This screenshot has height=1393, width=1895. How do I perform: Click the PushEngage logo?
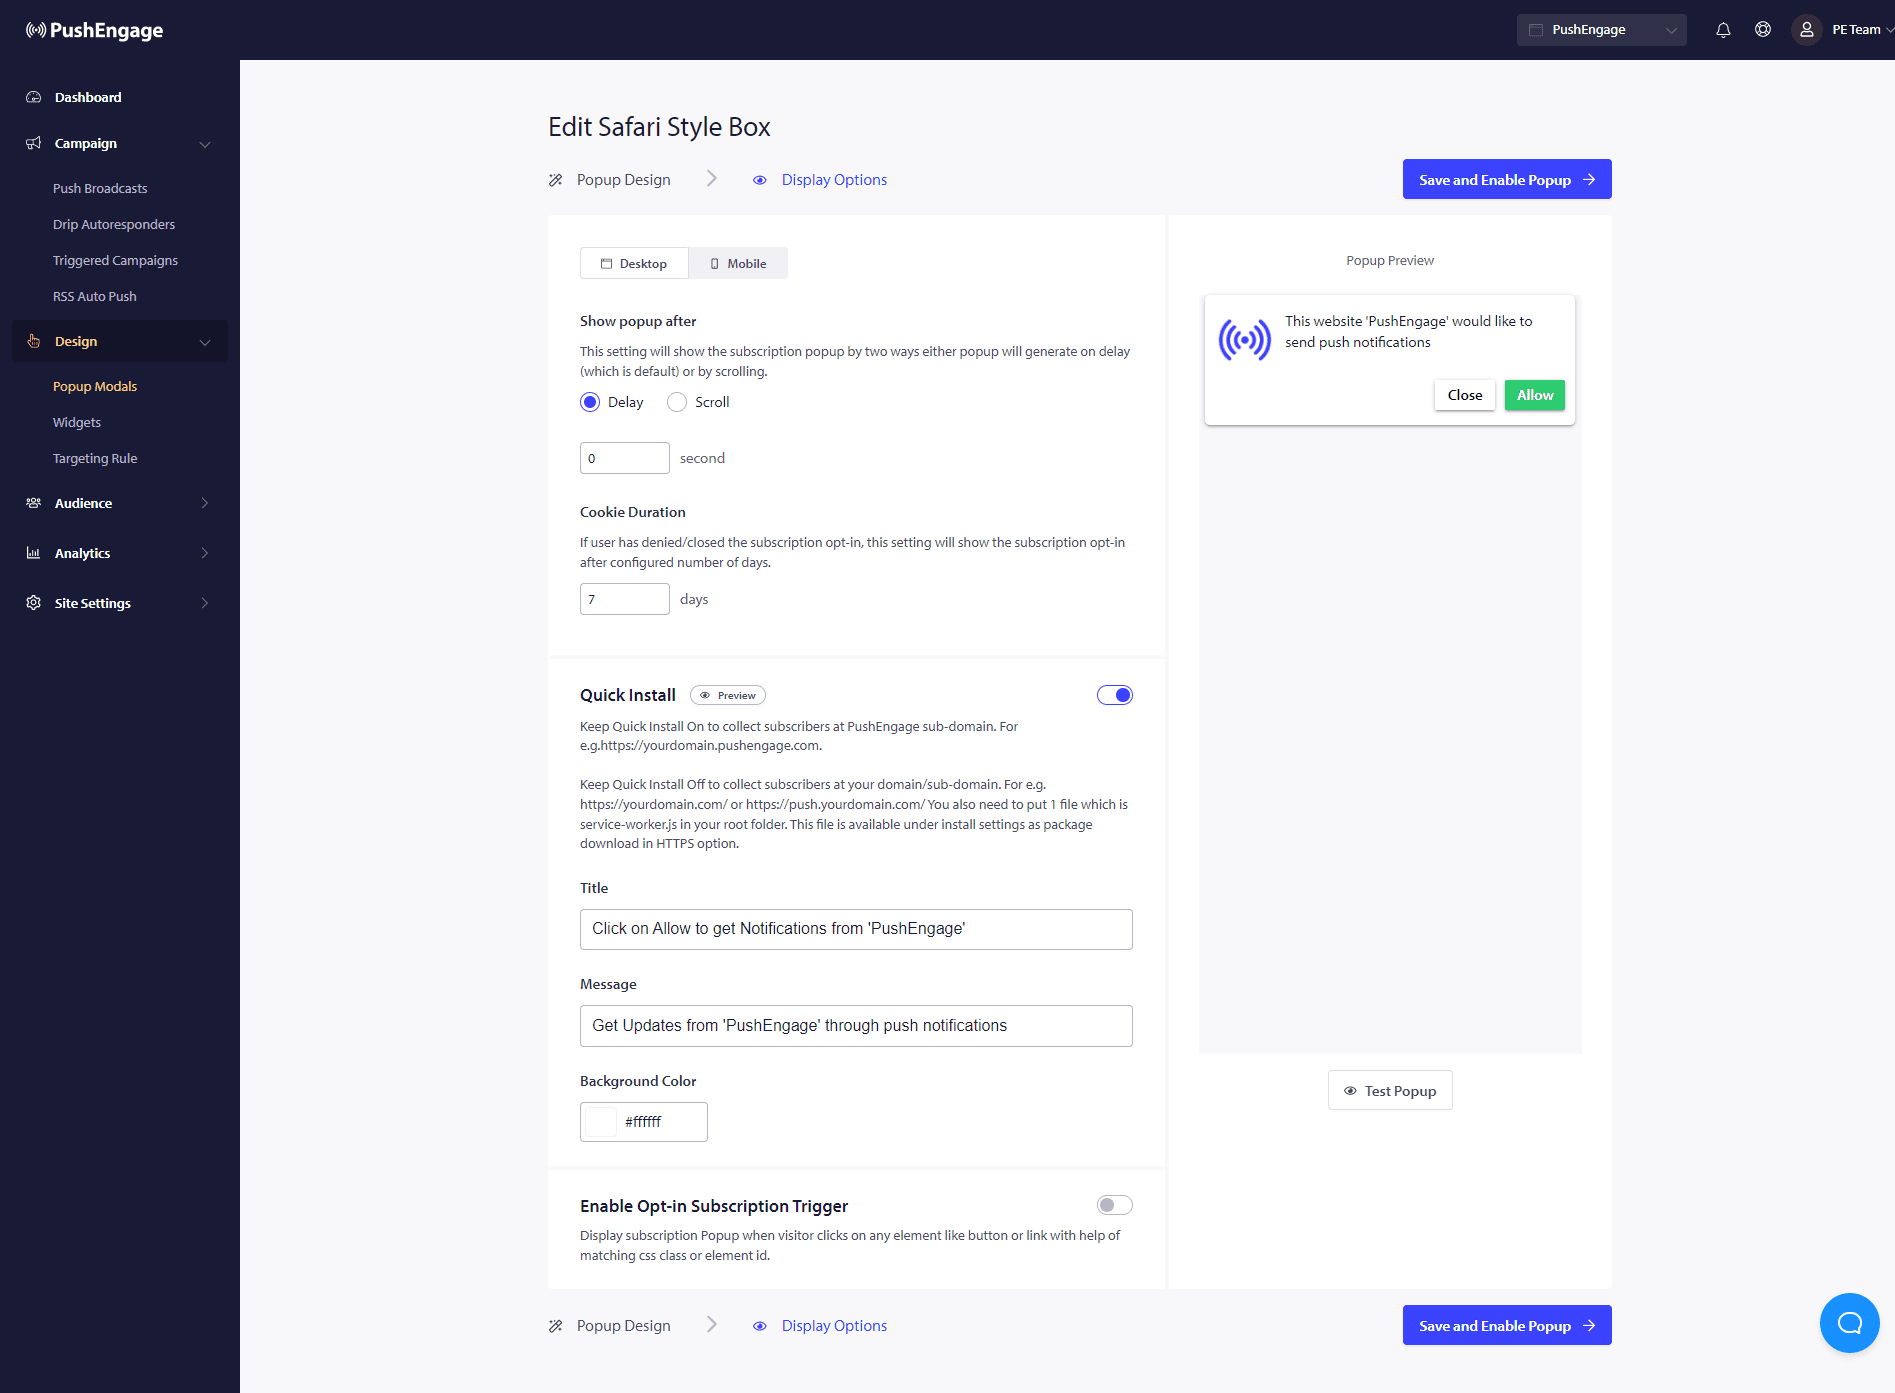click(95, 30)
